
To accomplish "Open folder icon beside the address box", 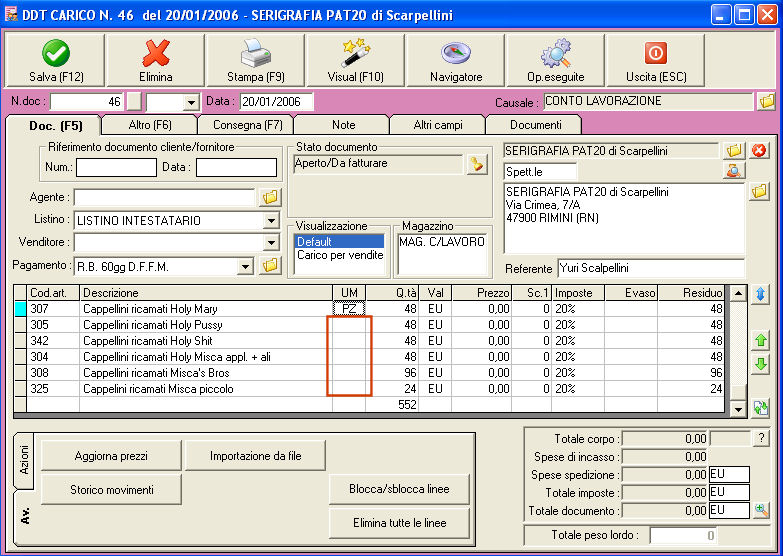I will pos(759,191).
